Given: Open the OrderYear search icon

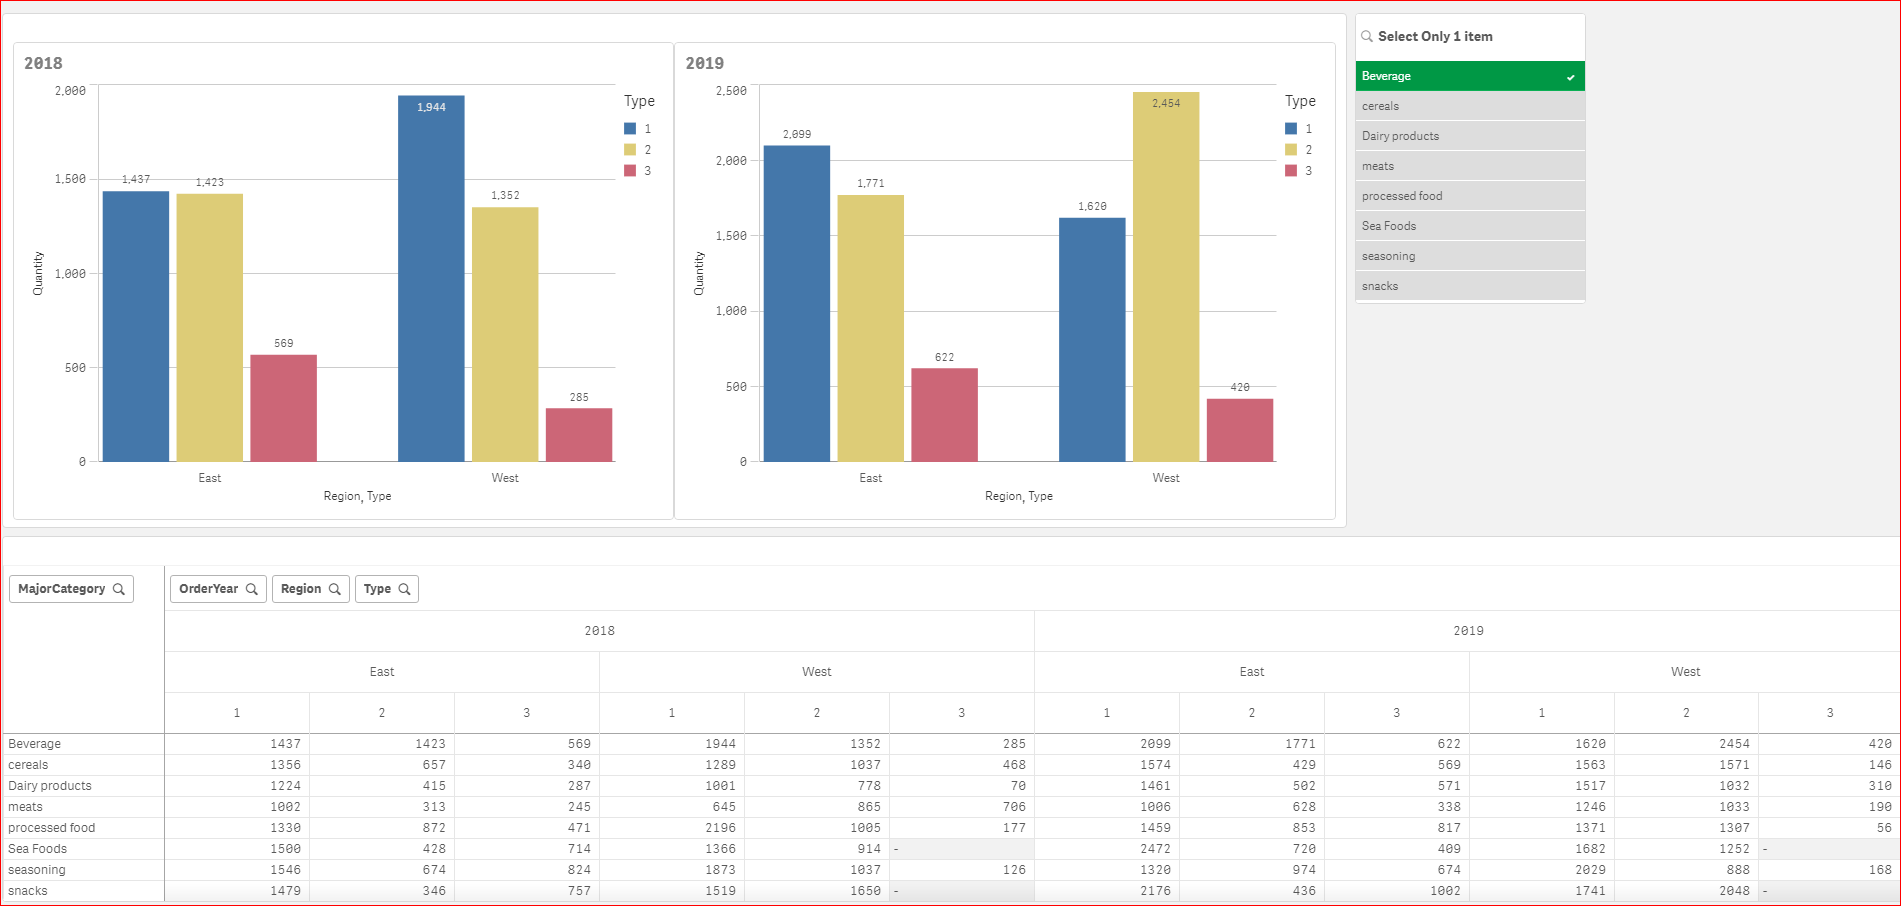Looking at the screenshot, I should tap(252, 589).
